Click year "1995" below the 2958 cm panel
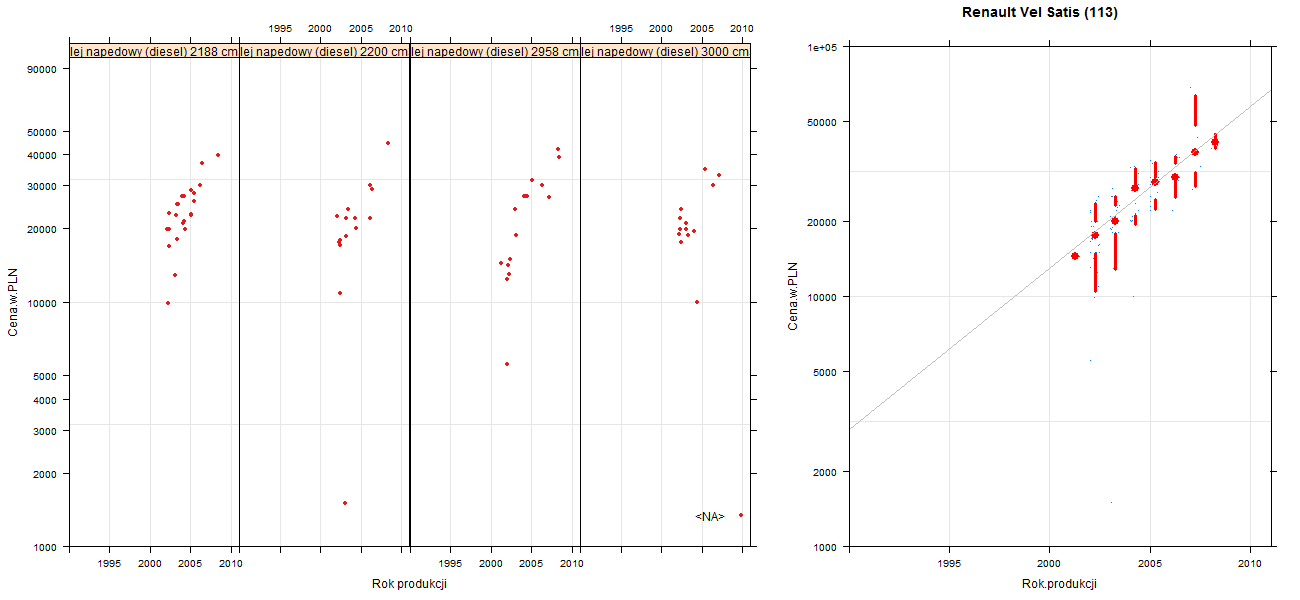The image size is (1300, 600). coord(451,564)
